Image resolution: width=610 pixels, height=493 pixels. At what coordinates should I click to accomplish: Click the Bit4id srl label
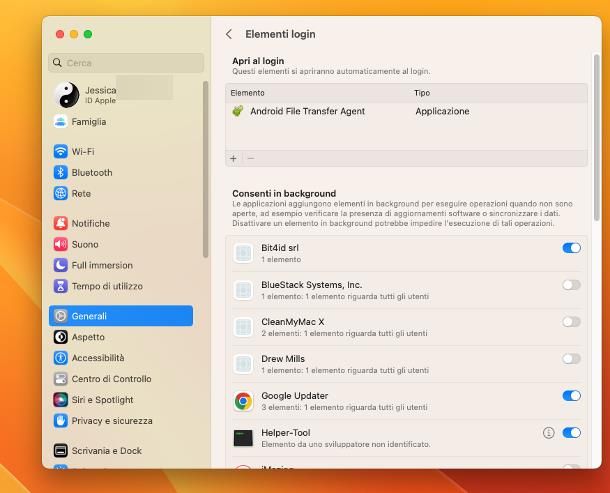[280, 248]
